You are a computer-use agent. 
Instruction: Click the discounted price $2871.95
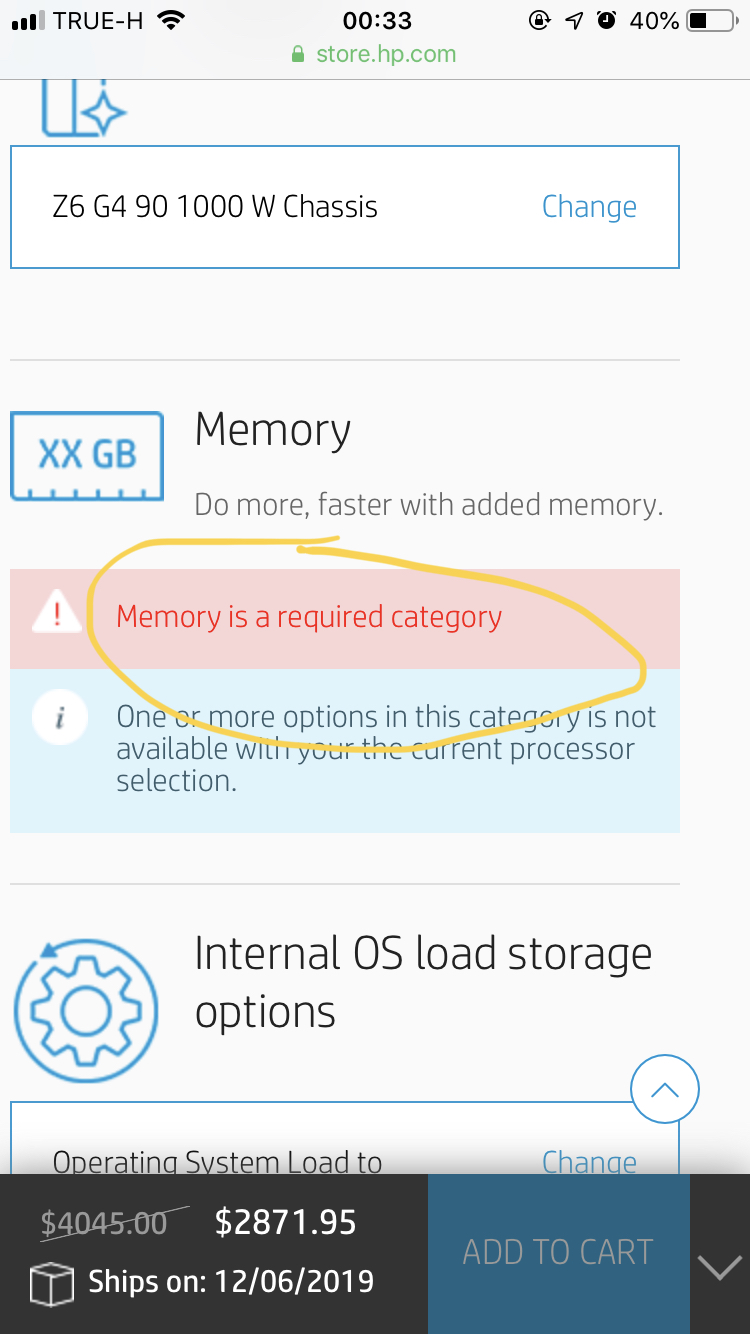(x=286, y=1222)
